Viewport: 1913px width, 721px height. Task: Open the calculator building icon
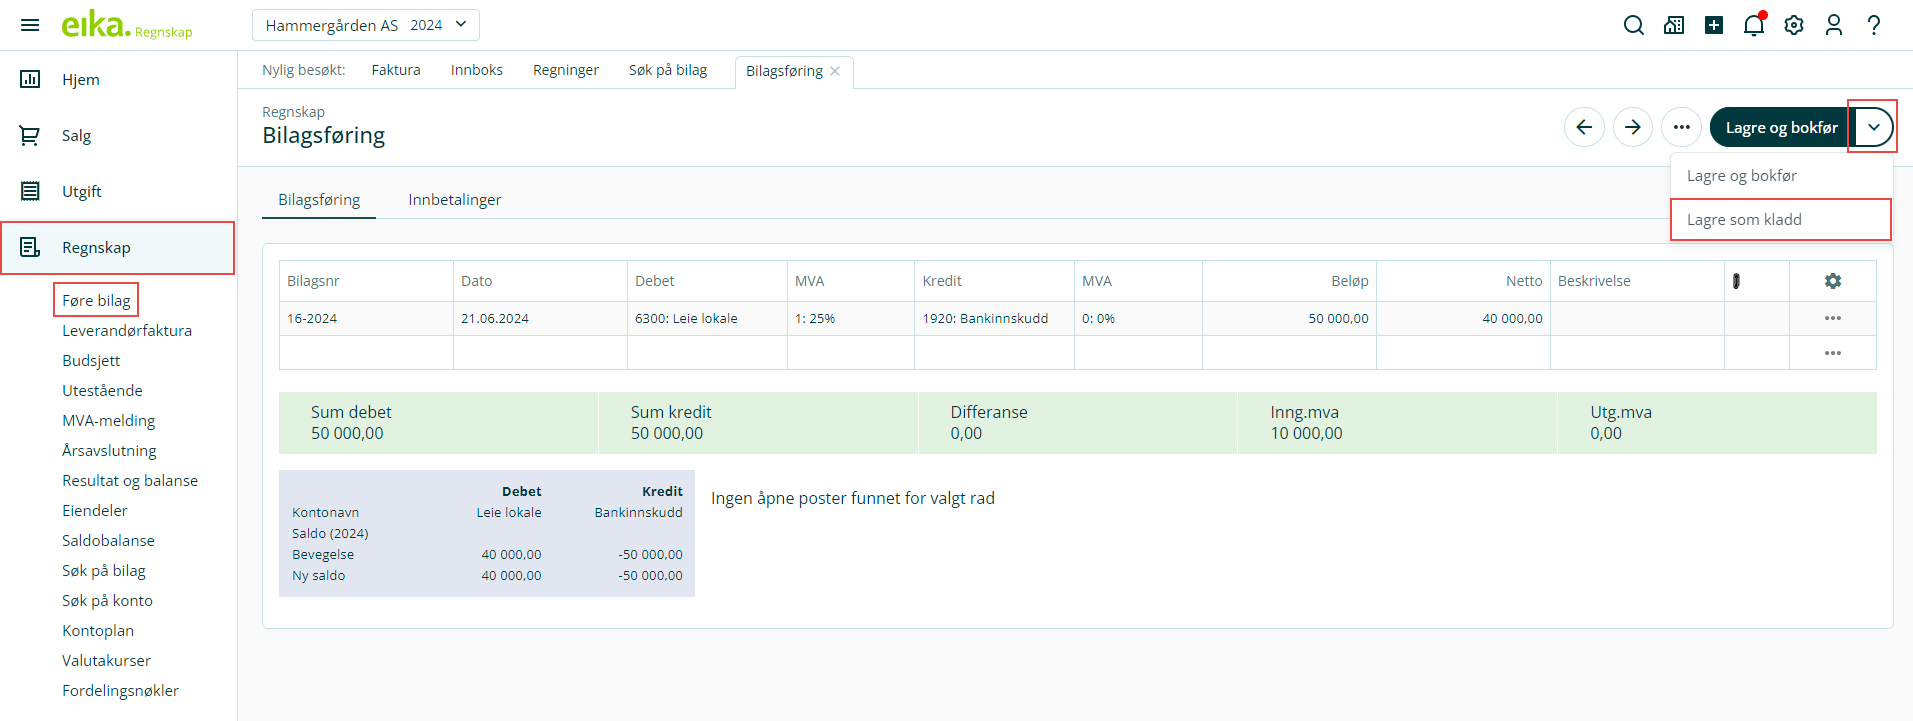[1674, 25]
